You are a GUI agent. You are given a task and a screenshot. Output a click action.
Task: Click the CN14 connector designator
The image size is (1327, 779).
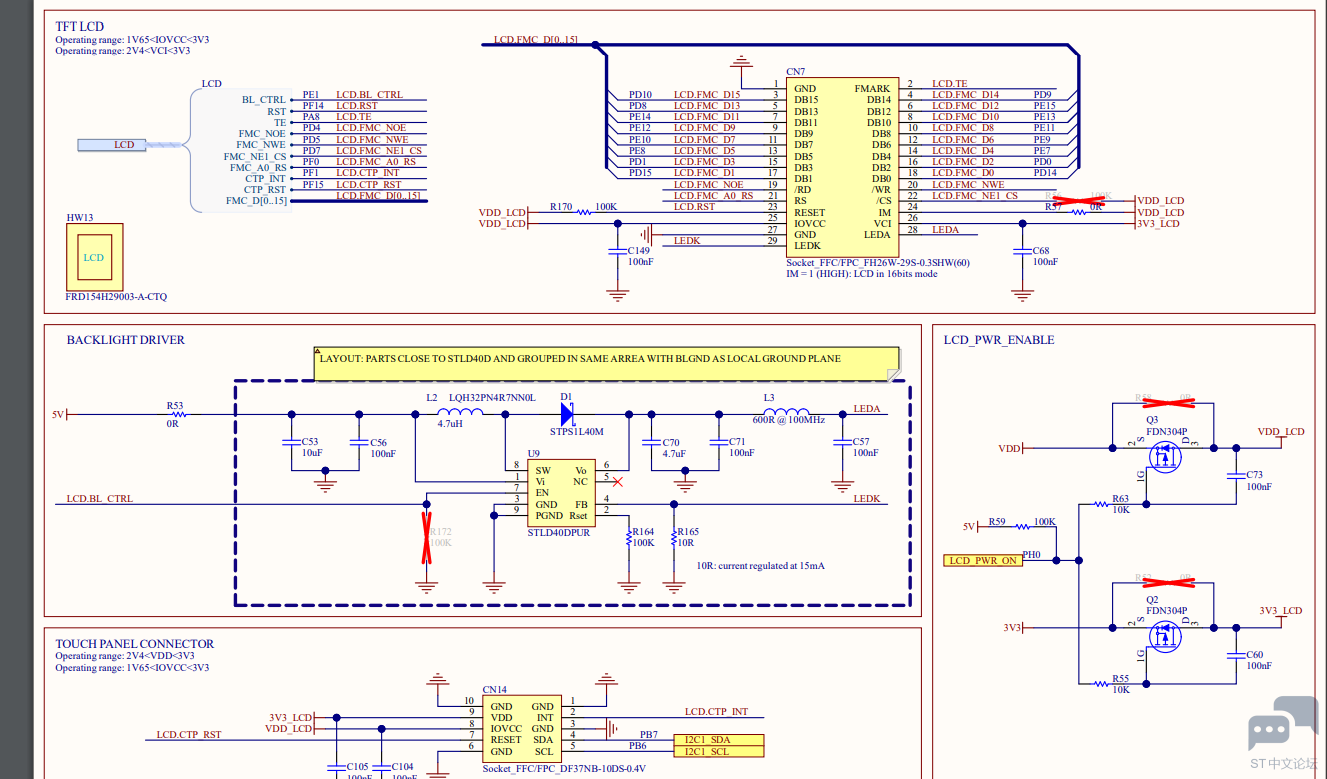(494, 690)
